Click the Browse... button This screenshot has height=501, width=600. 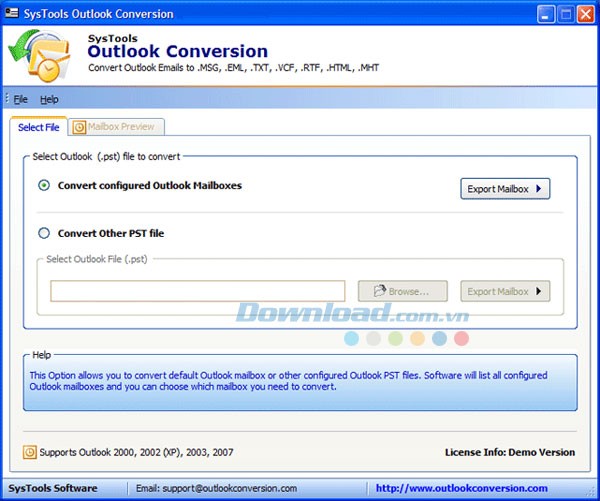[x=403, y=291]
